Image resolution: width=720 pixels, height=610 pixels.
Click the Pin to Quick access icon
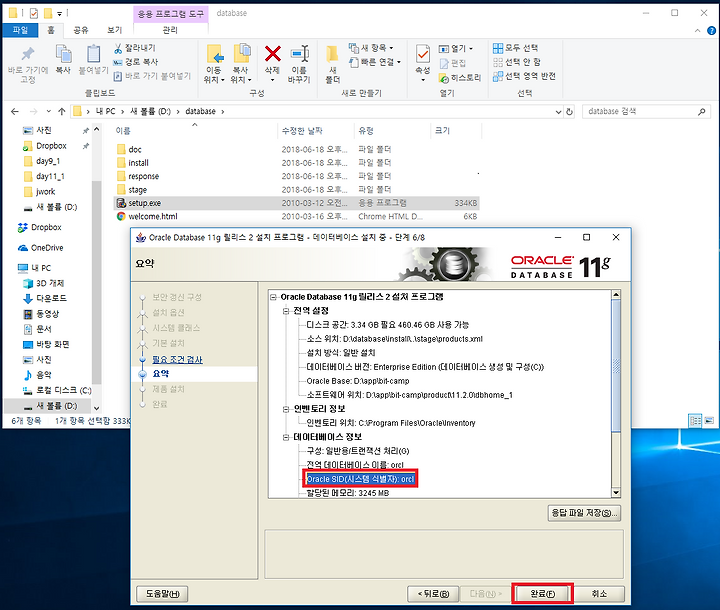coord(28,54)
